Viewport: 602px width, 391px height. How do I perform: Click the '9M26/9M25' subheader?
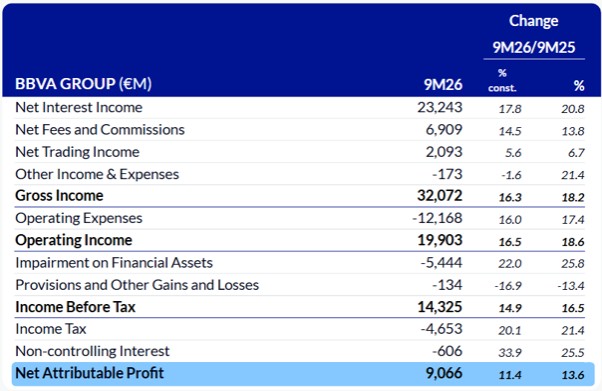(534, 47)
